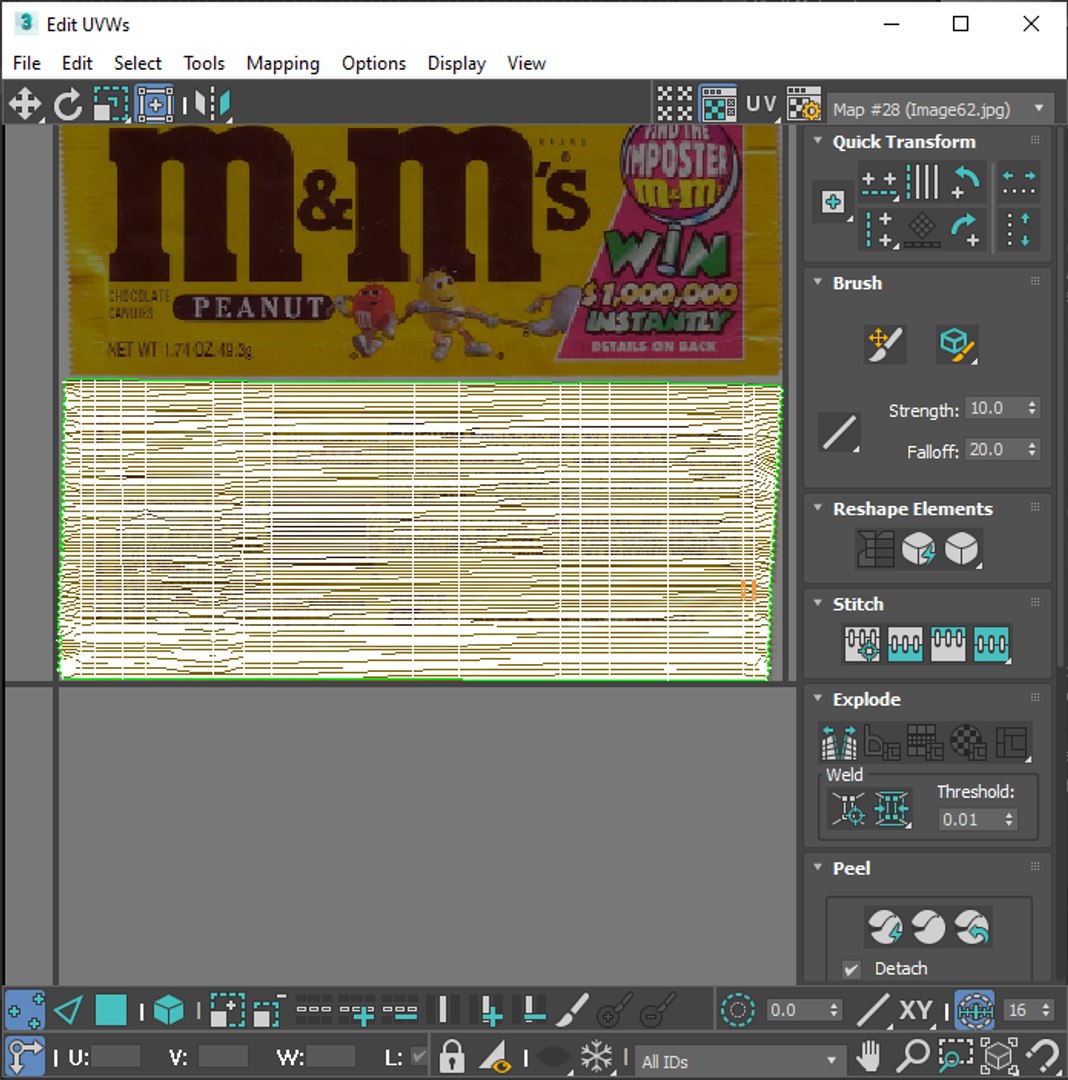Open the Edit menu
This screenshot has height=1080, width=1068.
(x=77, y=63)
